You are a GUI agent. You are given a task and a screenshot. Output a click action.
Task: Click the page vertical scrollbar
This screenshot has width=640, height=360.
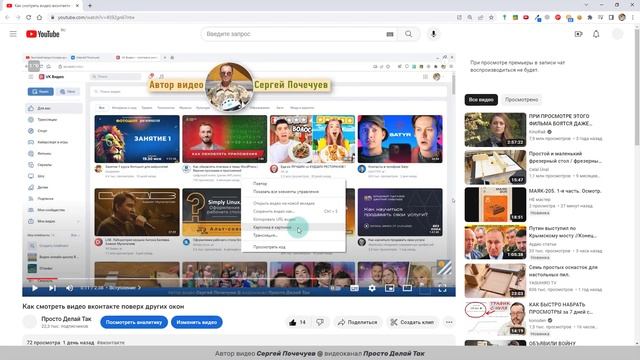(x=637, y=86)
